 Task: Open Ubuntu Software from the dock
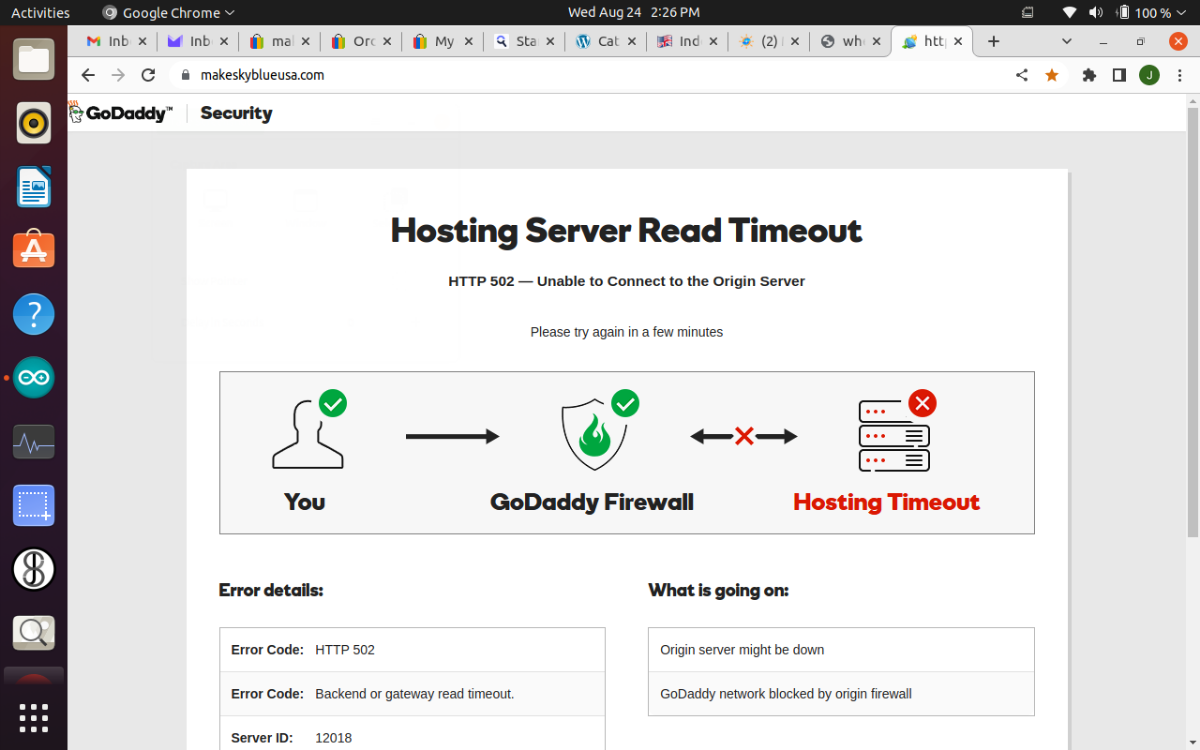point(33,250)
